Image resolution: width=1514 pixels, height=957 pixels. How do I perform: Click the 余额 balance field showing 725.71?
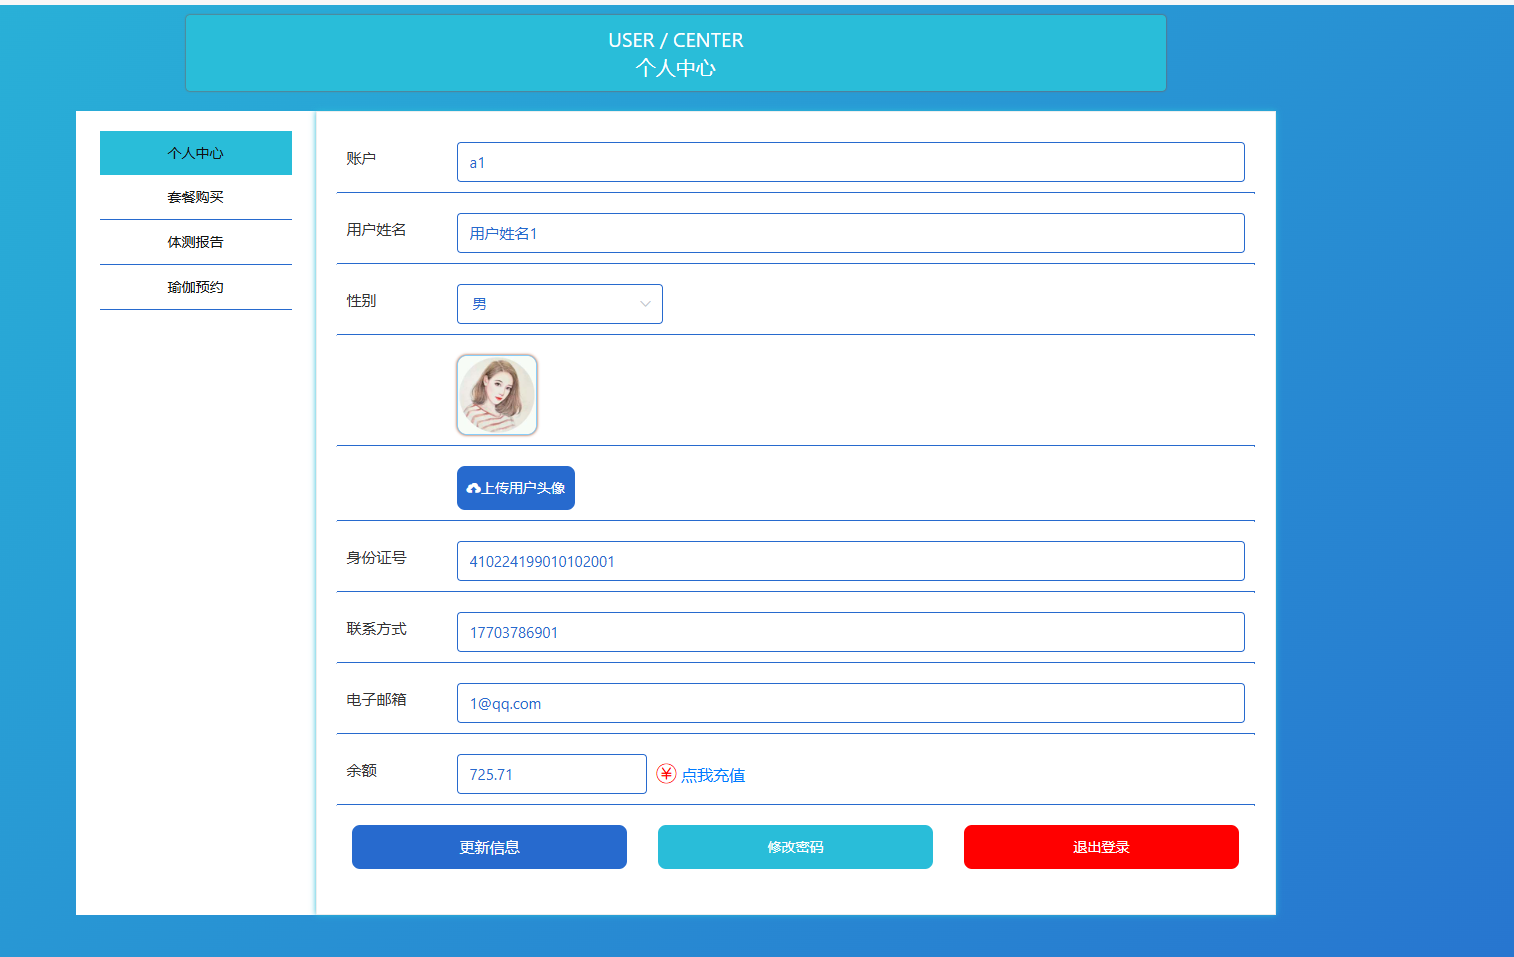552,774
